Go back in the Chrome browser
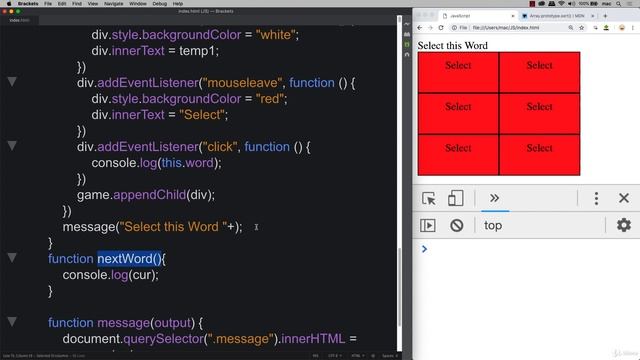Image resolution: width=640 pixels, height=360 pixels. pos(420,28)
